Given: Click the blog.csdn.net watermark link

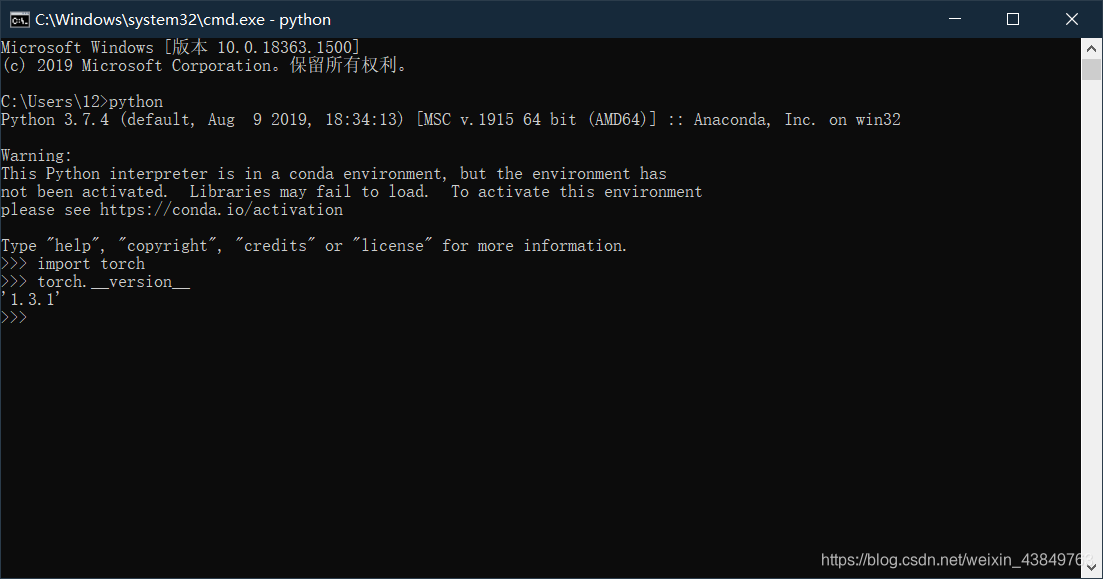Looking at the screenshot, I should (x=955, y=560).
